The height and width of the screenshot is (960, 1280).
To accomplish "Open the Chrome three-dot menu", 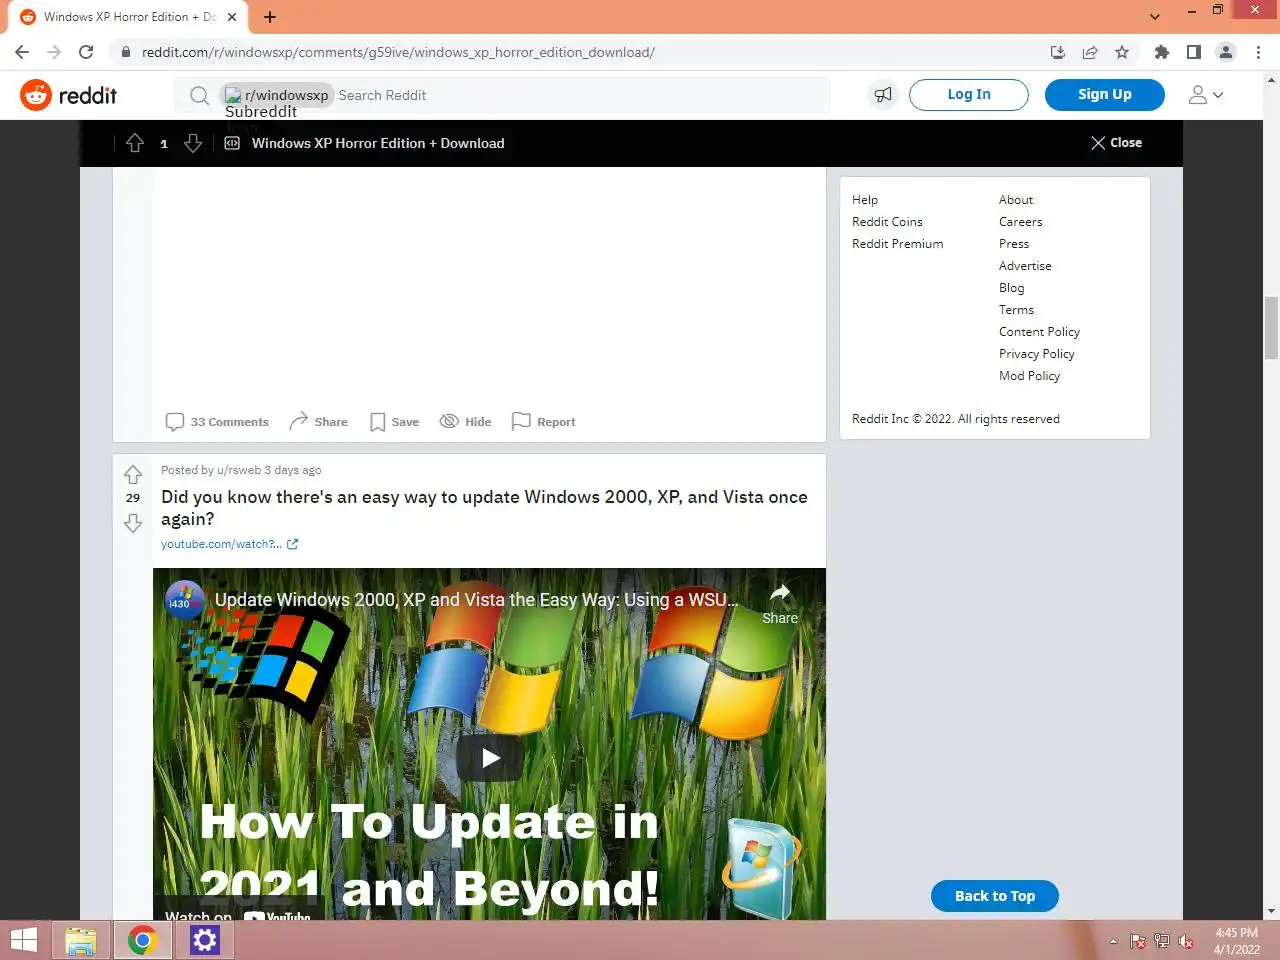I will (1258, 52).
